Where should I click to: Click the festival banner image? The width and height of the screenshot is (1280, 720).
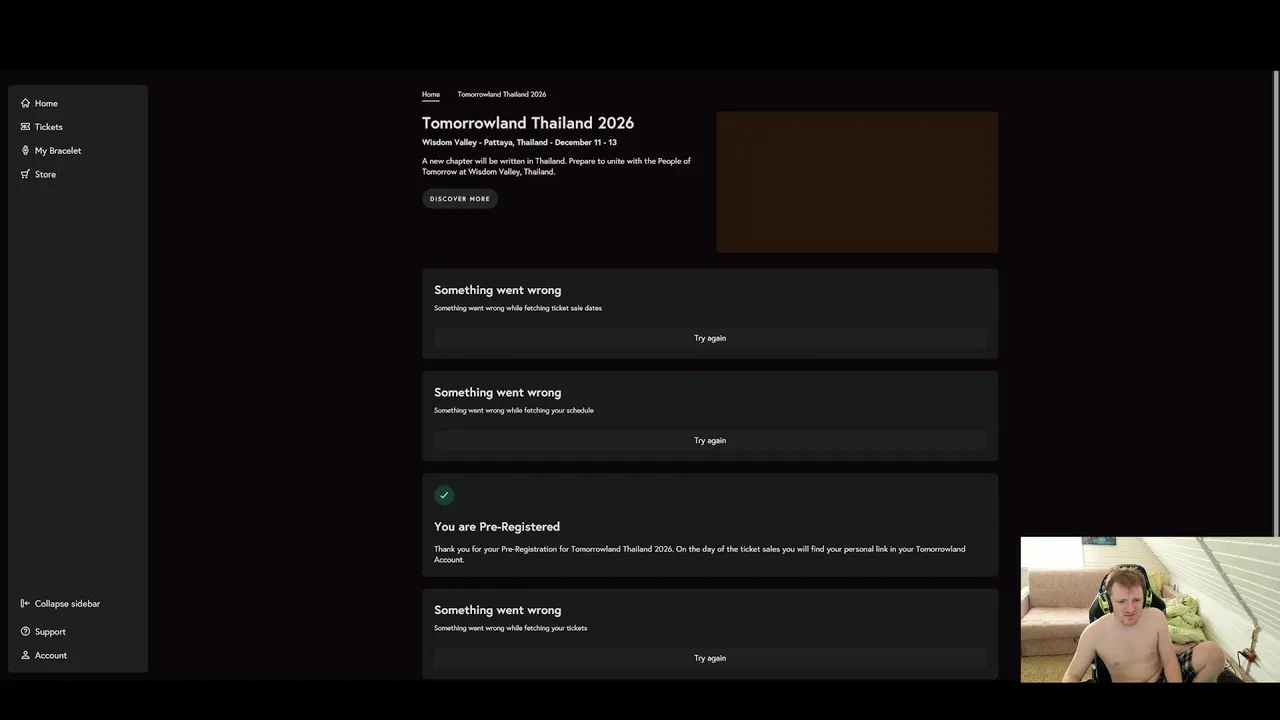(x=857, y=182)
